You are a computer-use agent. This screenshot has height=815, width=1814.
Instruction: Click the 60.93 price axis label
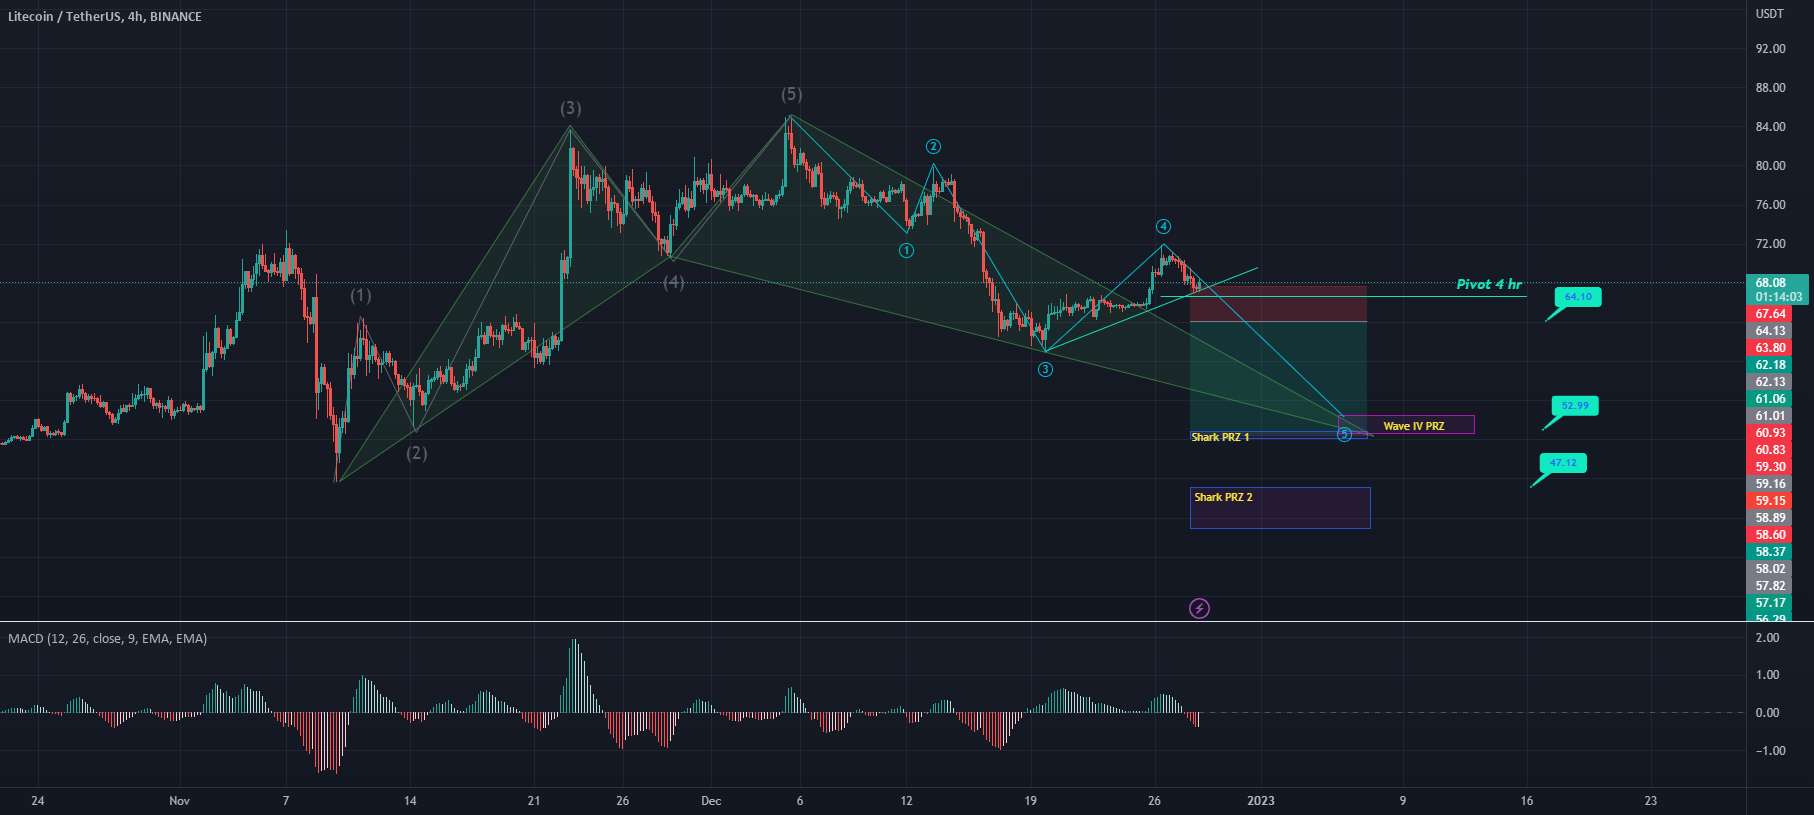[x=1770, y=433]
